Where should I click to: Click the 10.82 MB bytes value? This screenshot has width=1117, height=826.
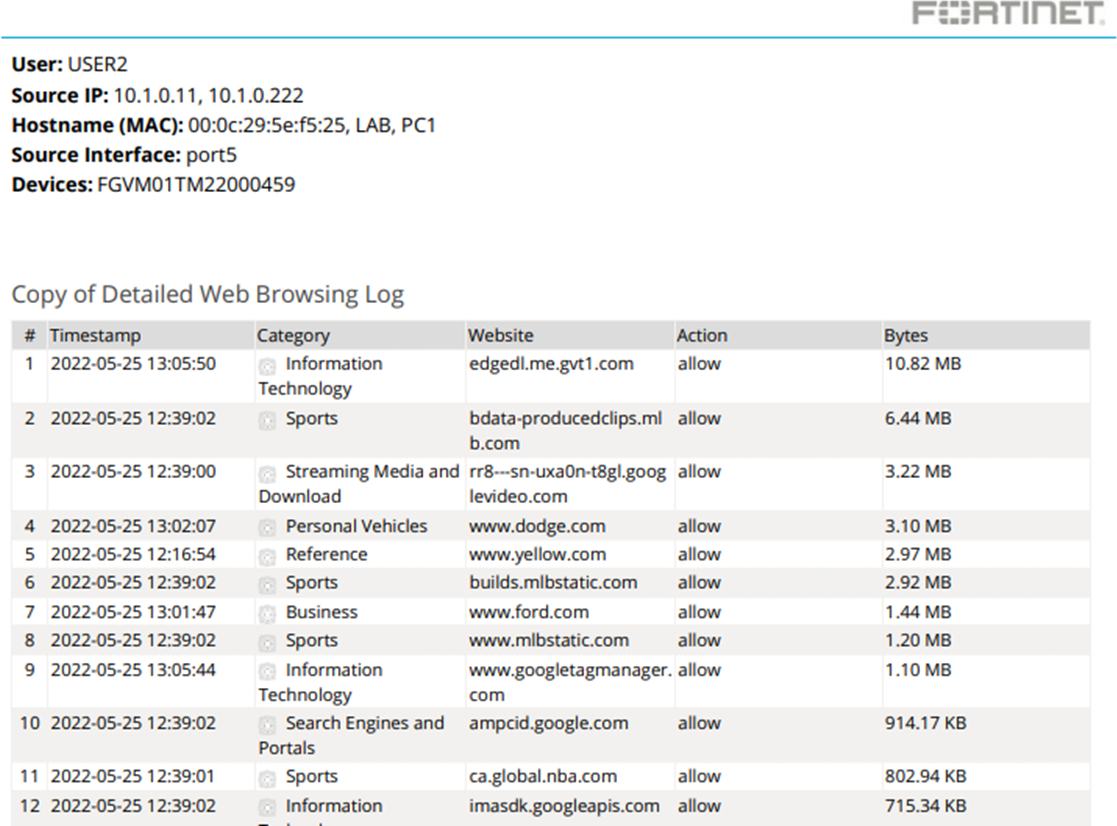pyautogui.click(x=923, y=364)
